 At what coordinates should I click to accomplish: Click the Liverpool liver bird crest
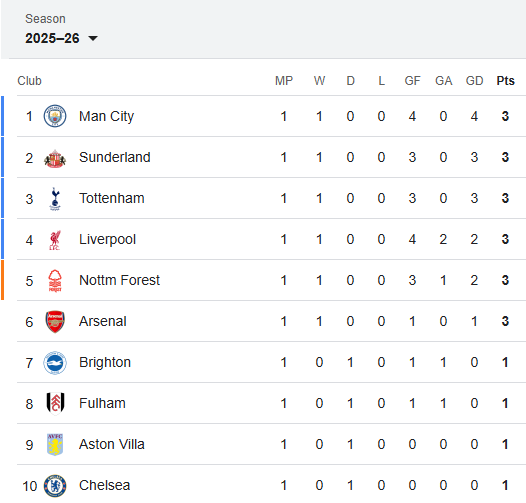(x=55, y=240)
